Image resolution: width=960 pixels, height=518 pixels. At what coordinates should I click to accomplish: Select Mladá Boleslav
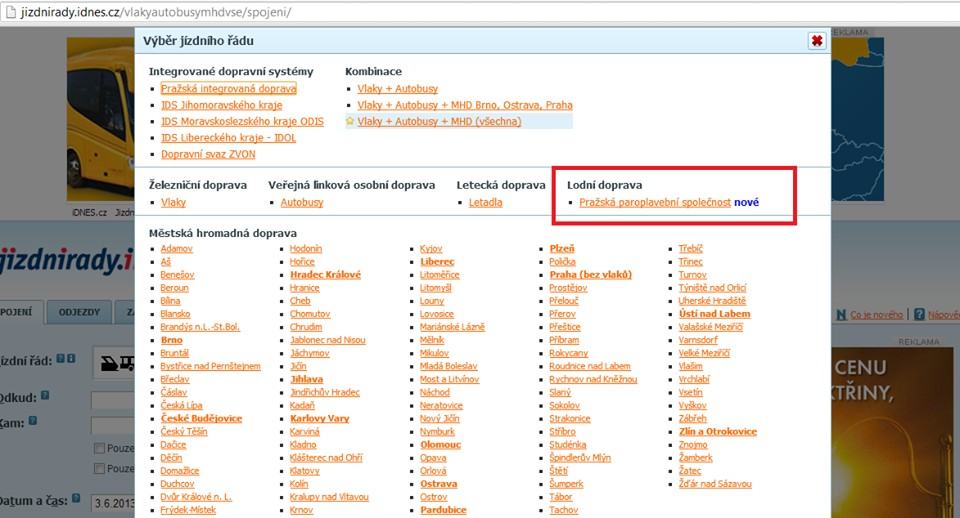click(449, 366)
